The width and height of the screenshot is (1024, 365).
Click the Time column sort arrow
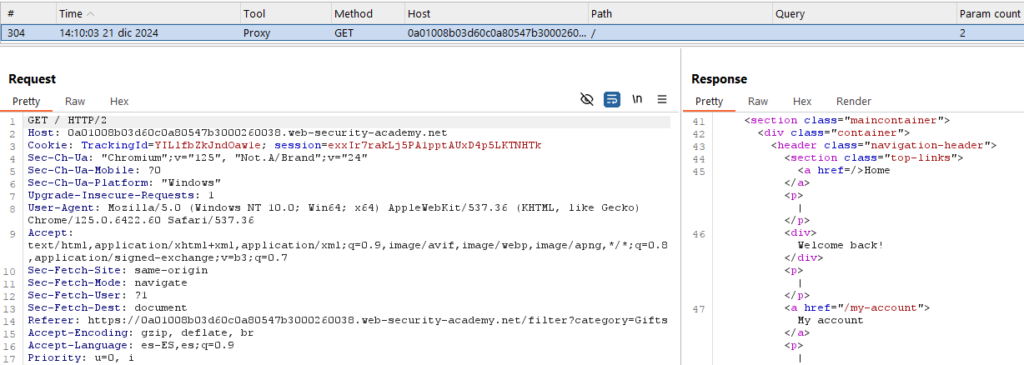[x=90, y=14]
